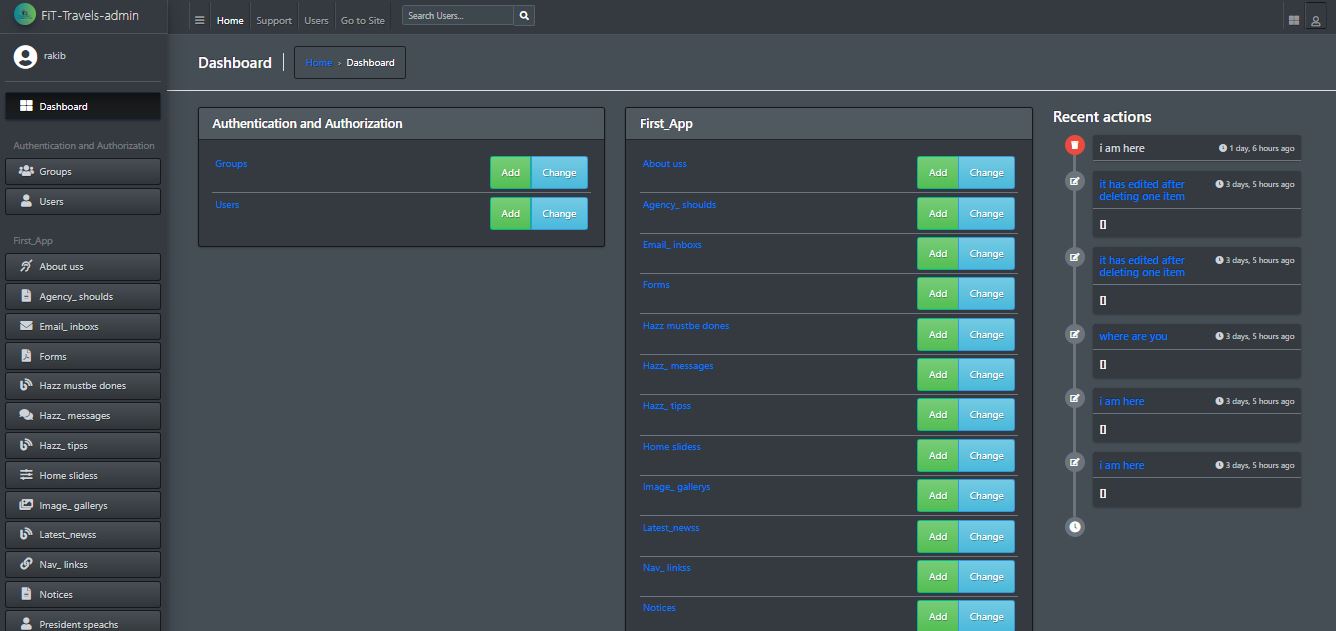Screen dimensions: 1336x631
Task: Select Groups in the sidebar
Action: point(83,172)
